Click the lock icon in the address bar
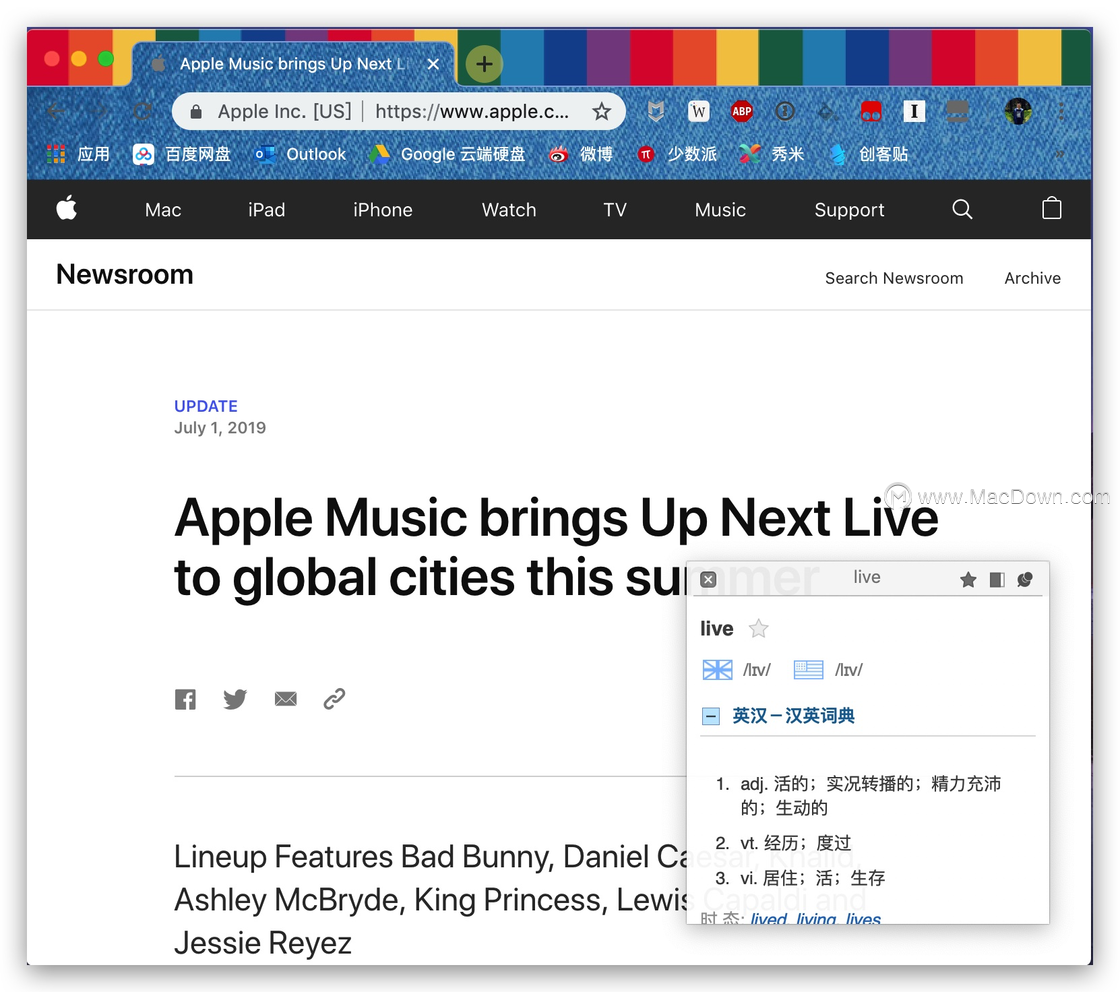The image size is (1120, 992). pyautogui.click(x=196, y=111)
